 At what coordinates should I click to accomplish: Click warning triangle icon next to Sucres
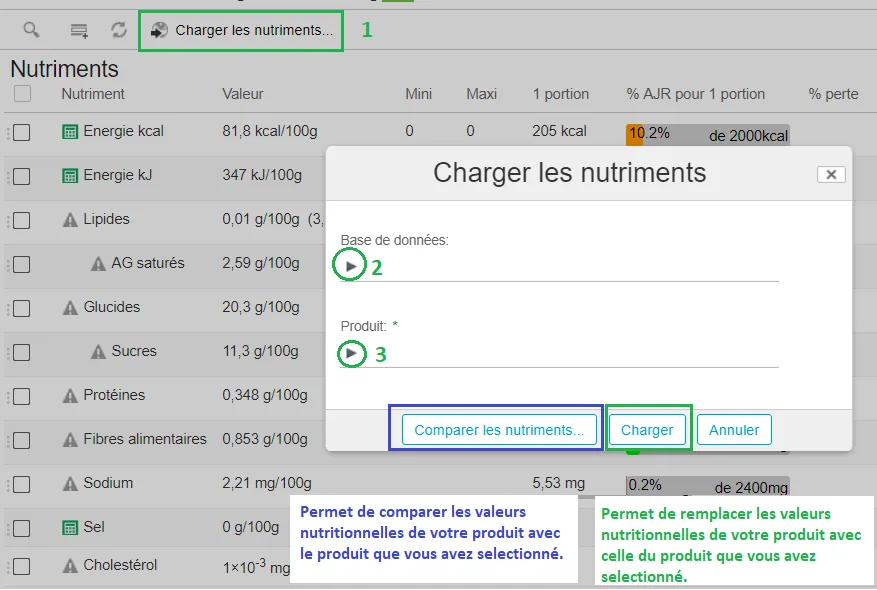(x=98, y=352)
